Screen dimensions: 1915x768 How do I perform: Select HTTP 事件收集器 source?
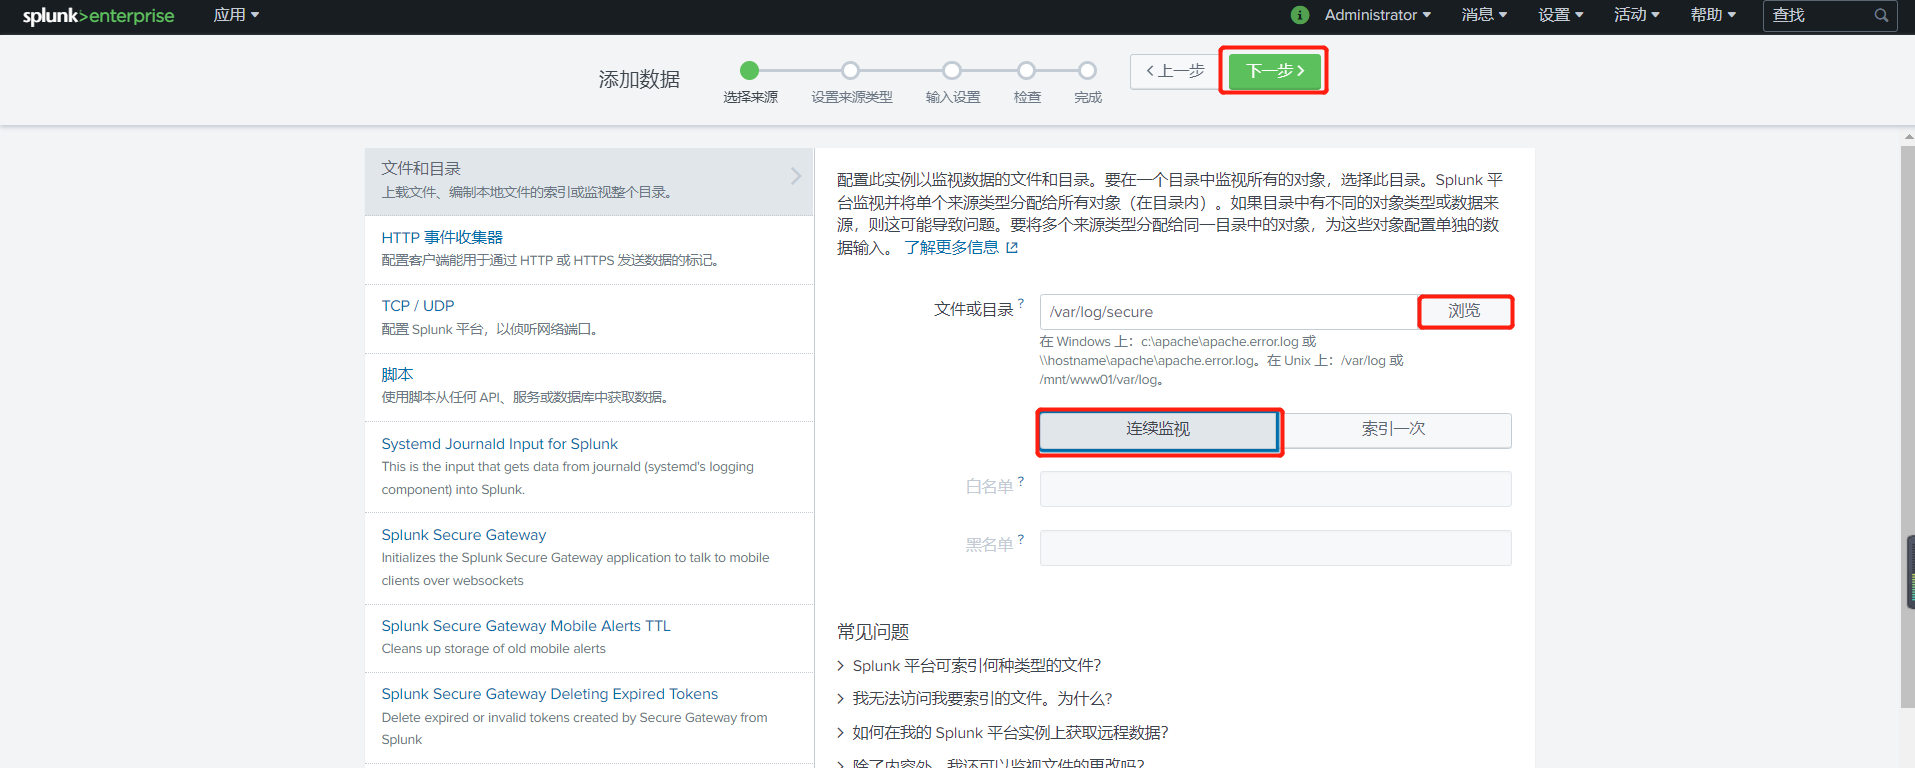[589, 250]
